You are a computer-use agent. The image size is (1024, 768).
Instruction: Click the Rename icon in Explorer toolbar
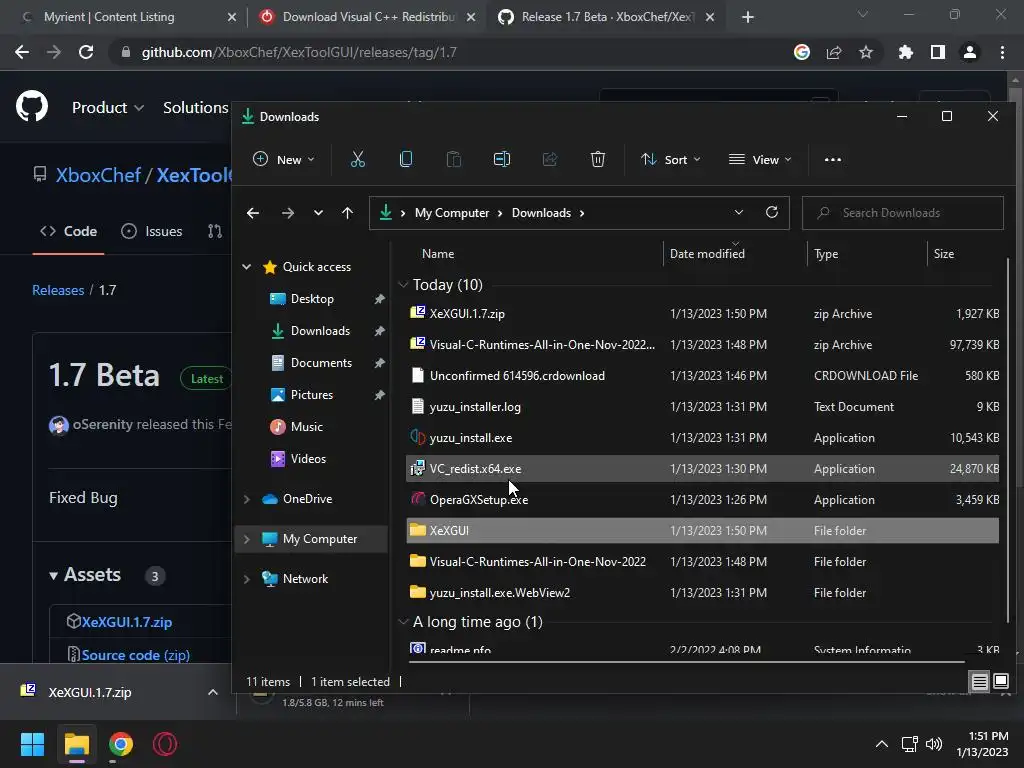pyautogui.click(x=502, y=159)
